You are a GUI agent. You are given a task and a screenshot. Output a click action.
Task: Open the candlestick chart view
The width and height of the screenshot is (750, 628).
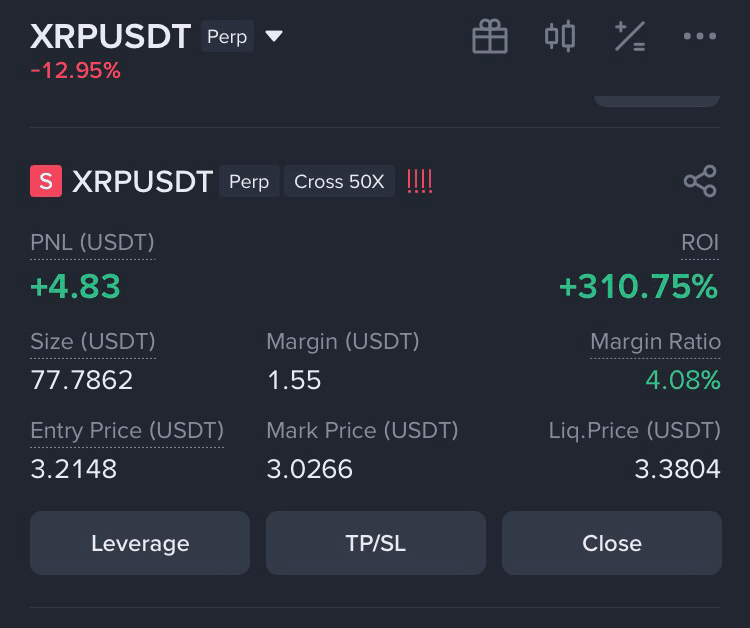[560, 37]
